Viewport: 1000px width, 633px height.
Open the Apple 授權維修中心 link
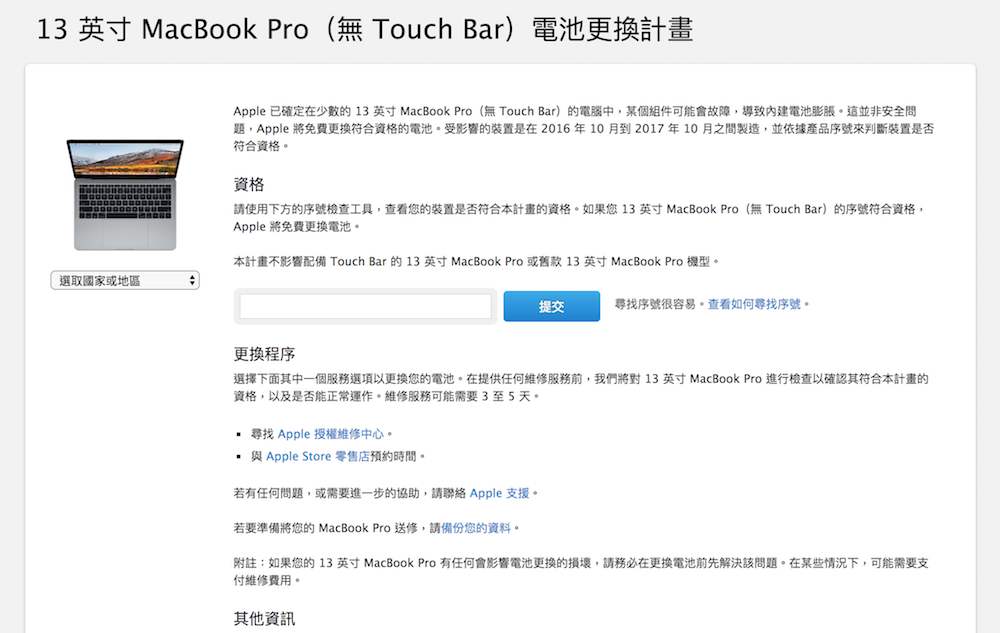point(331,434)
